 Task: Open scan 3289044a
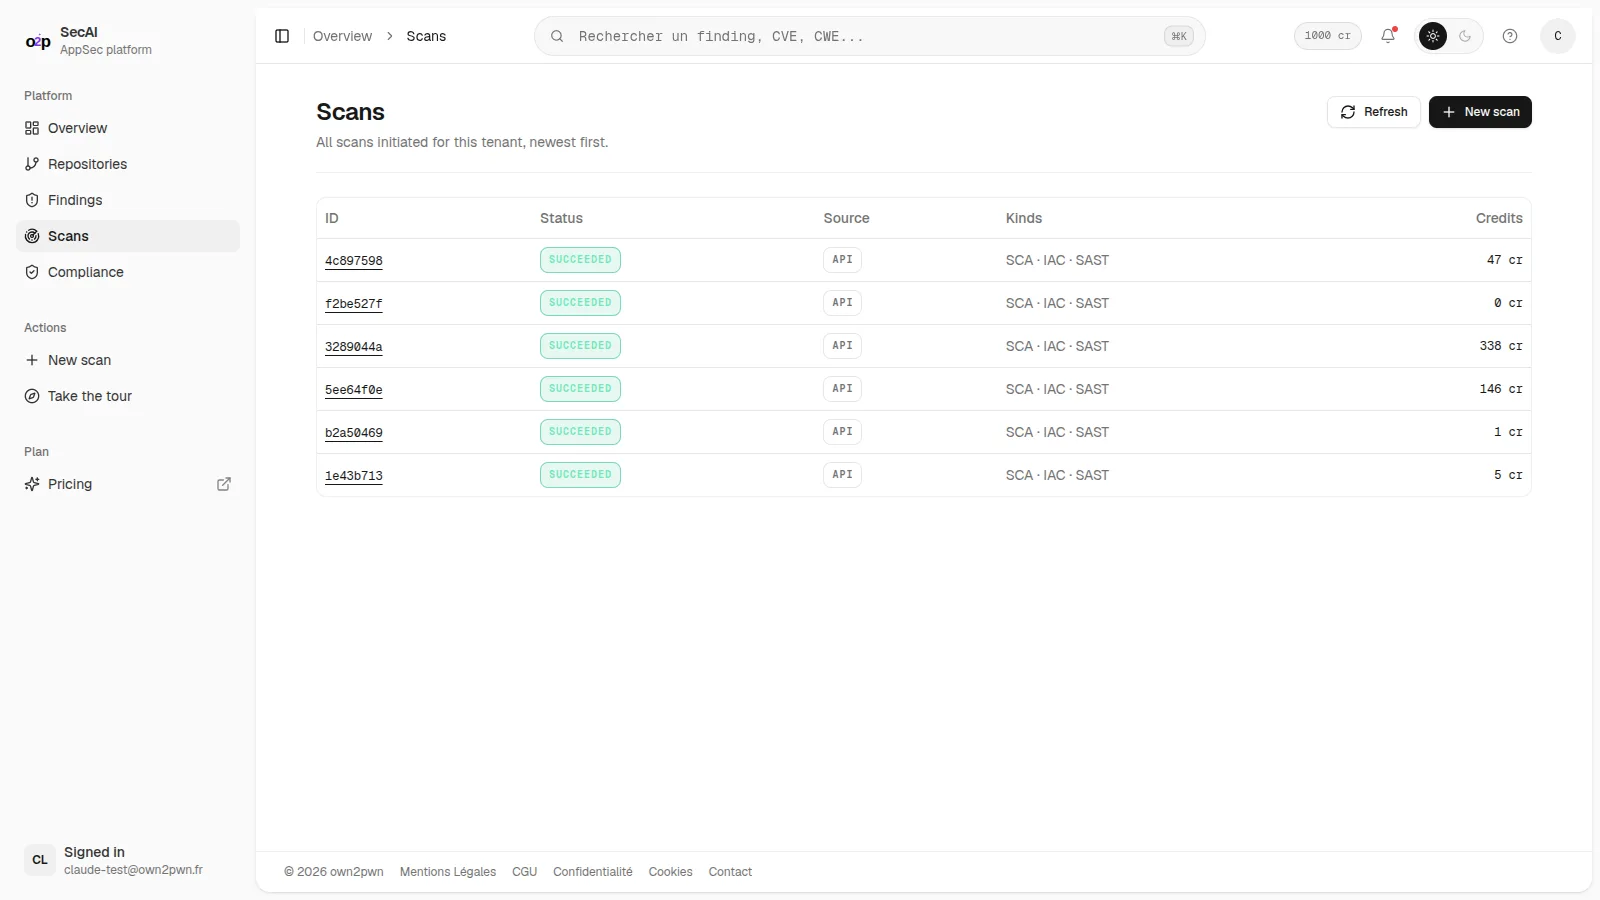[x=354, y=347]
